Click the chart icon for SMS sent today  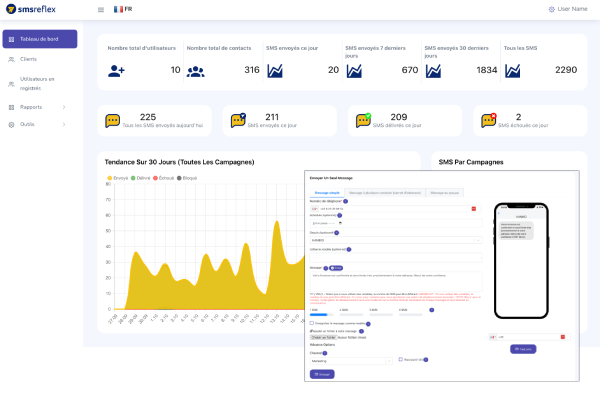pos(274,71)
